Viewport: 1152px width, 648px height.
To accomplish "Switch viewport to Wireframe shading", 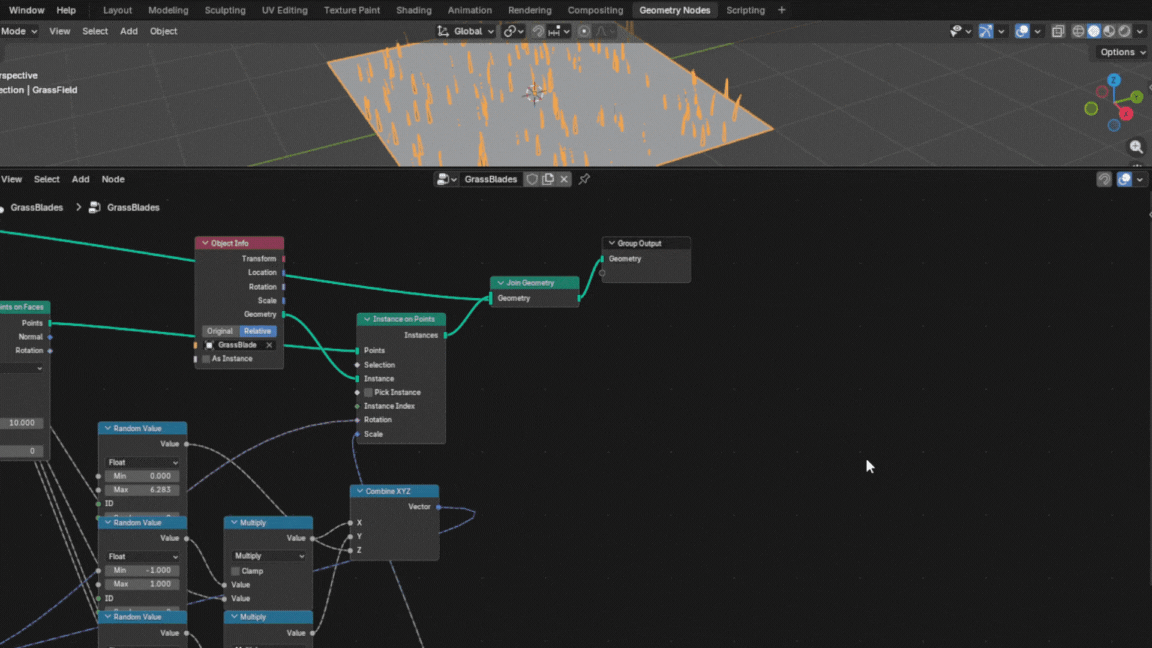I will [1078, 30].
